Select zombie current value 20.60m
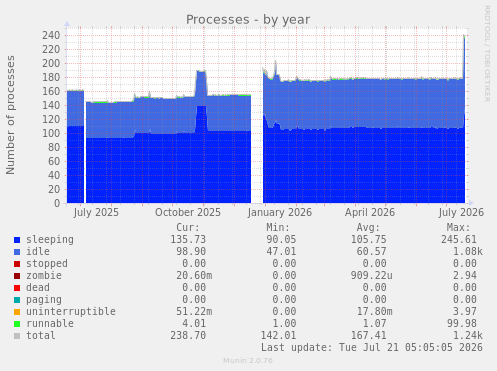 click(x=194, y=276)
